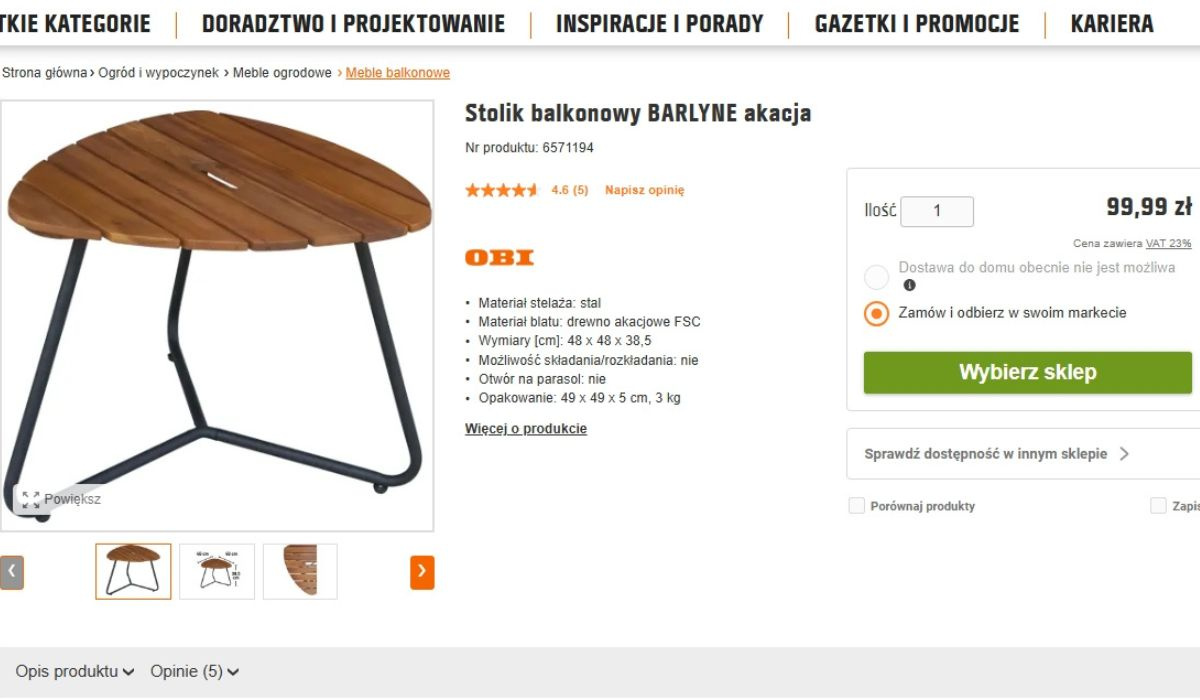The height and width of the screenshot is (700, 1200).
Task: Click the Wybierz sklep button
Action: 1028,373
